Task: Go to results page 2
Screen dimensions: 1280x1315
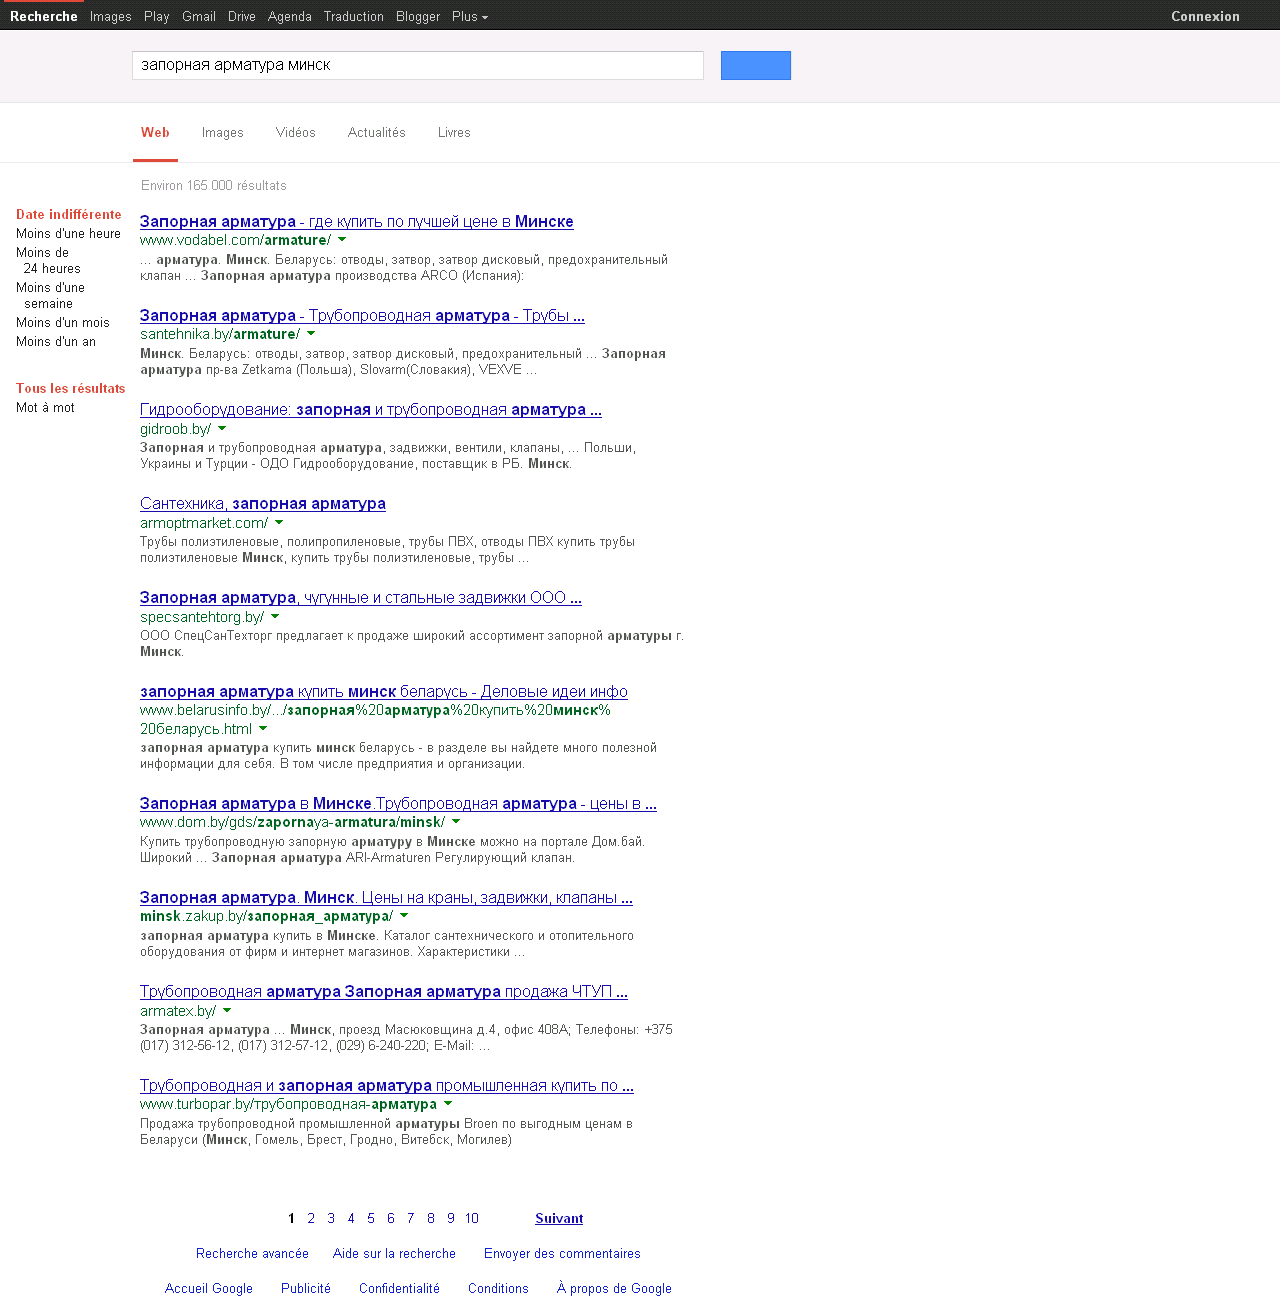Action: point(311,1218)
